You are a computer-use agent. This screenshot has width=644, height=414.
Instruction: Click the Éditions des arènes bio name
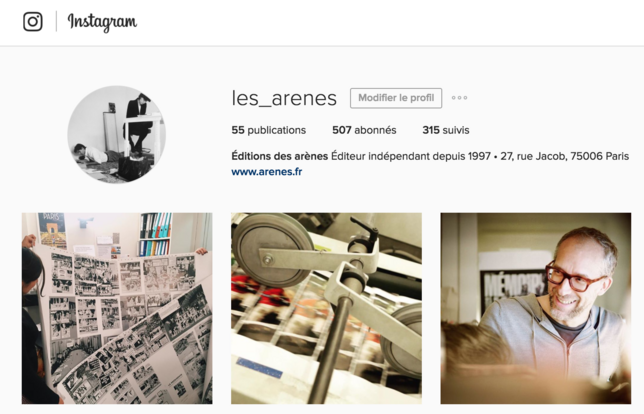(x=279, y=156)
